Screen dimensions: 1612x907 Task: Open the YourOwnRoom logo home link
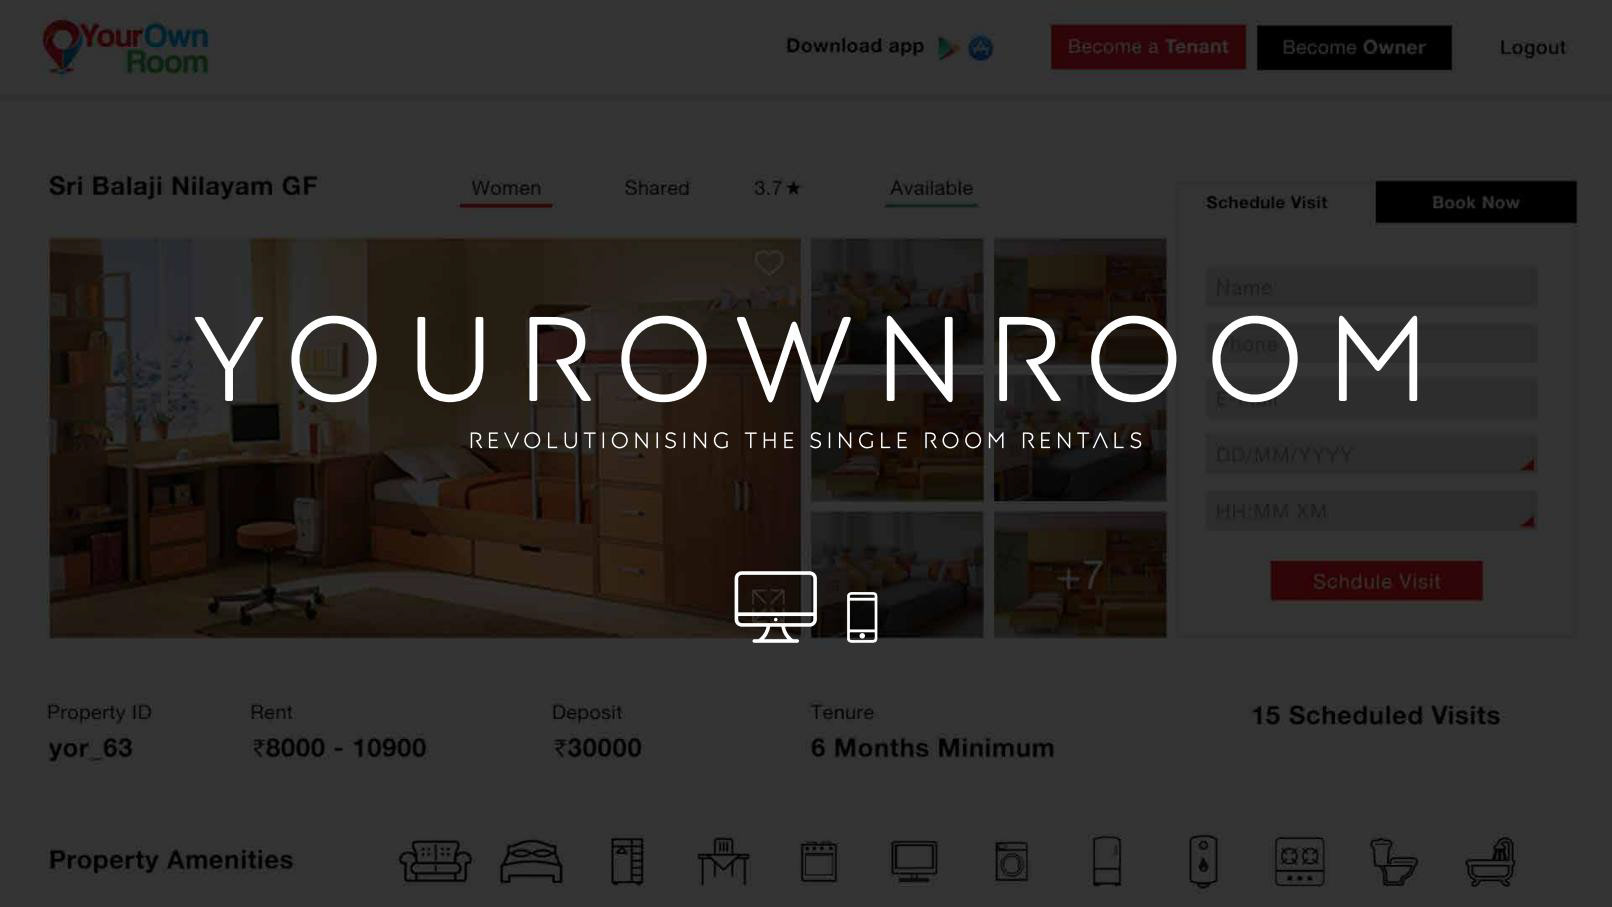126,47
